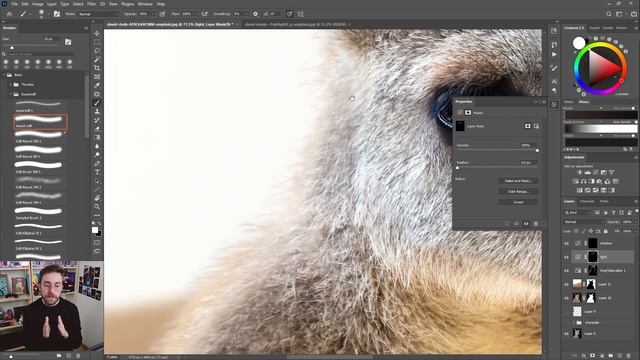
Task: Open brush settings panel icon in options bar
Action: click(57, 14)
